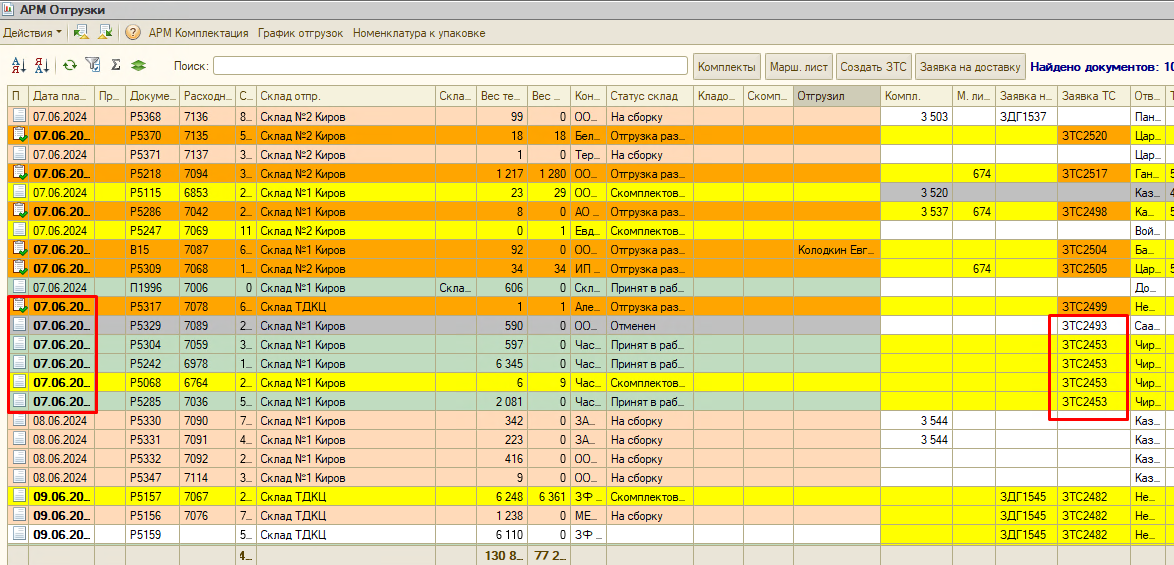The width and height of the screenshot is (1174, 565).
Task: Click the document icon in row P5330
Action: [18, 421]
